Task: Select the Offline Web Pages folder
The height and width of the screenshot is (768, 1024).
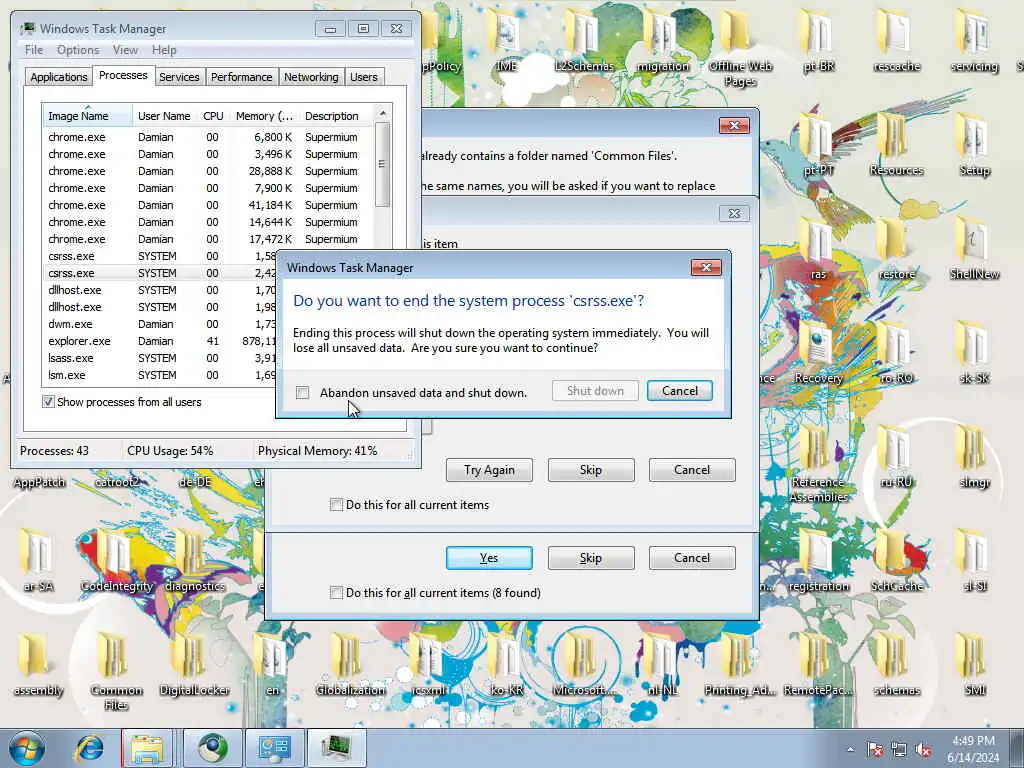Action: pyautogui.click(x=740, y=46)
